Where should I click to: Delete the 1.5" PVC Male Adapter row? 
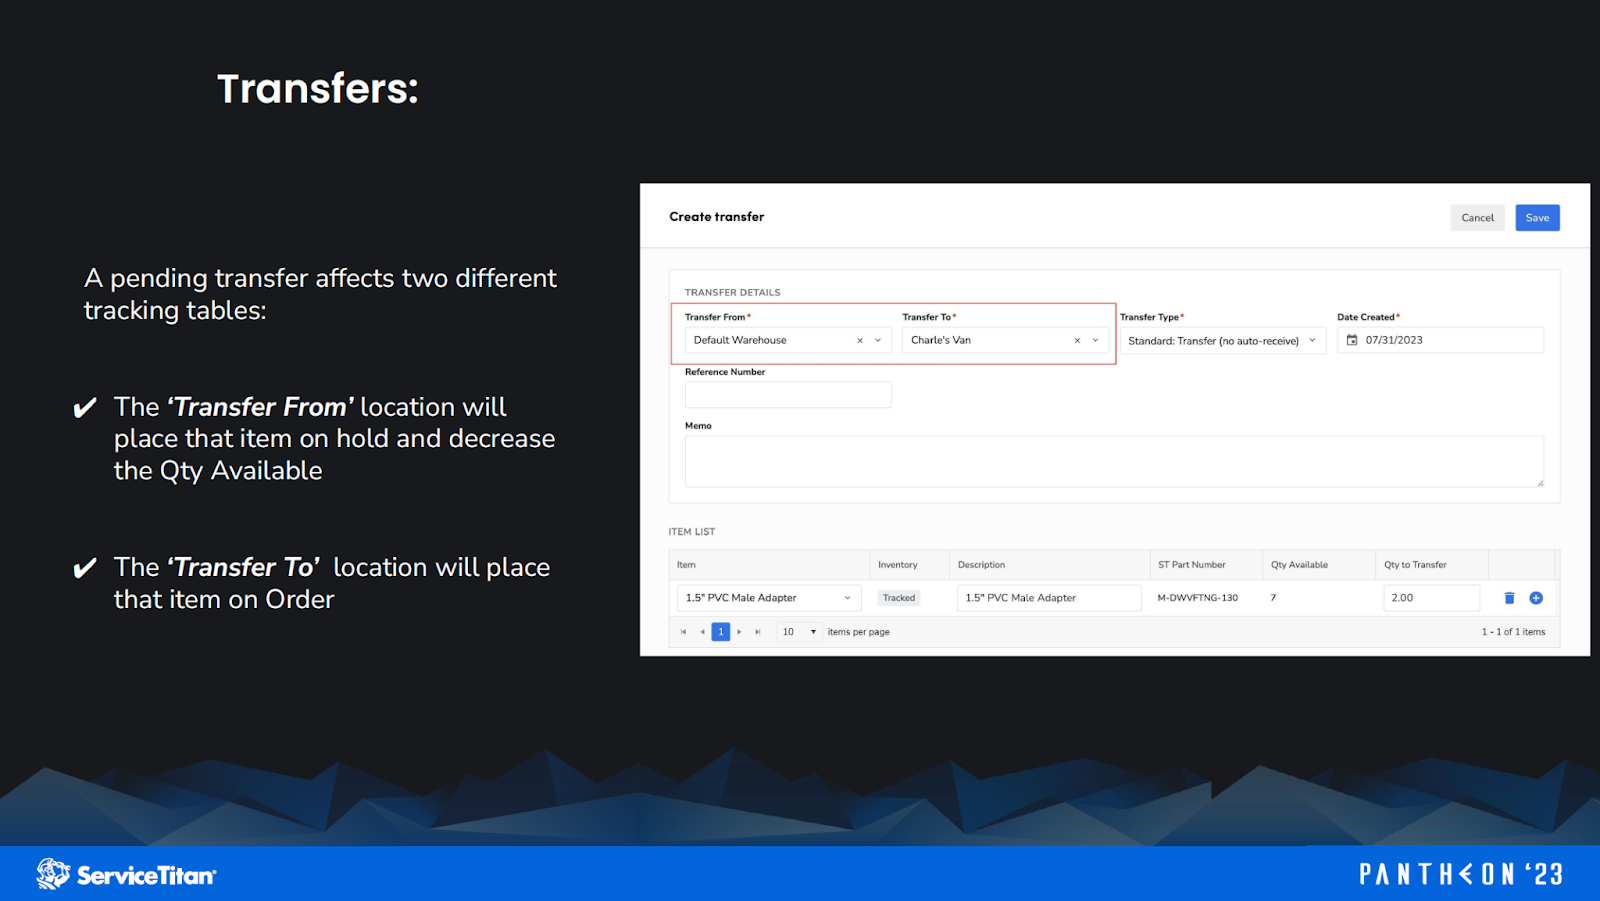pos(1509,598)
